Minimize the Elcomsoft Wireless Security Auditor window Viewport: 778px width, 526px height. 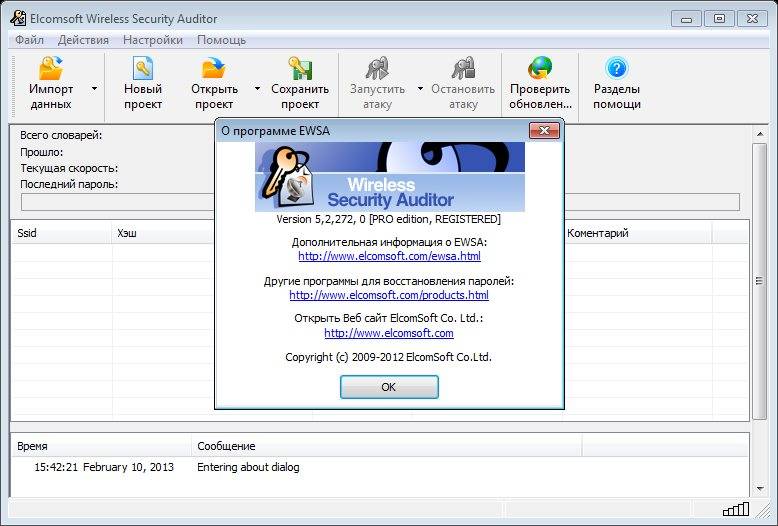pyautogui.click(x=687, y=19)
